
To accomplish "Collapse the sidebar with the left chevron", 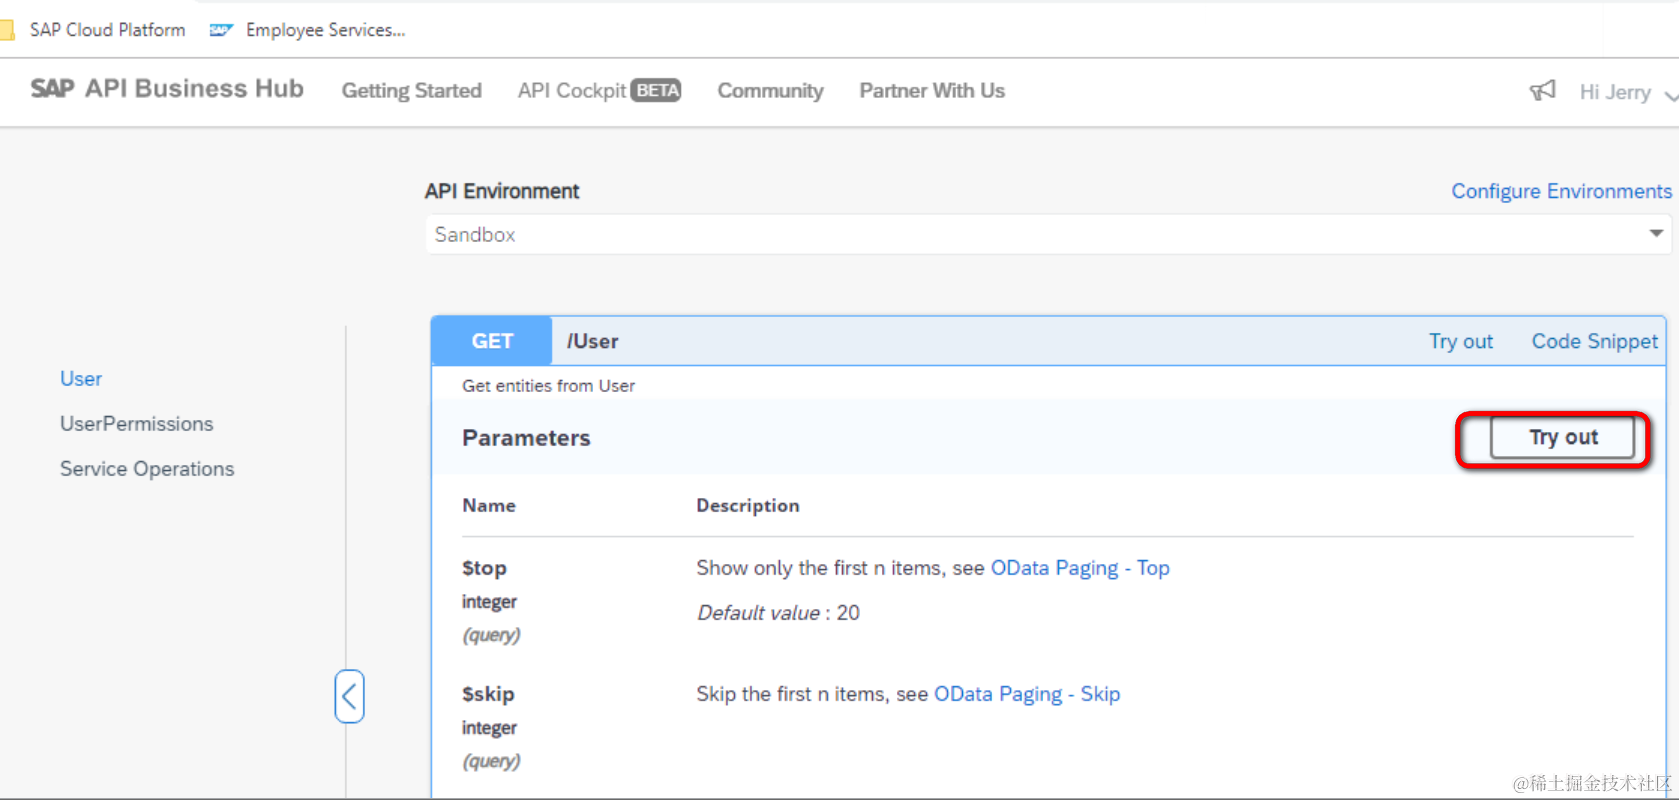I will coord(349,696).
